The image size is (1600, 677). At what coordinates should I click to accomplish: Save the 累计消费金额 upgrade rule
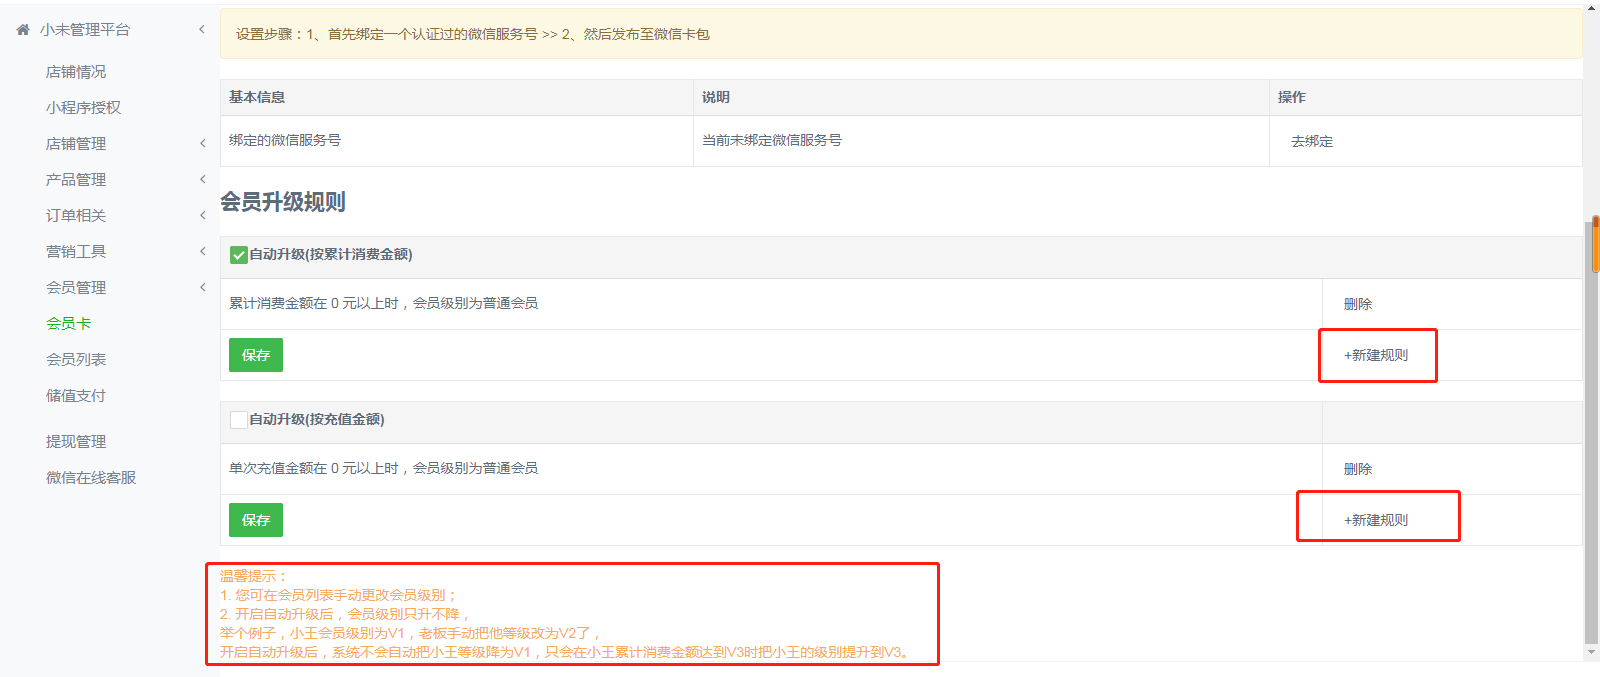click(256, 355)
